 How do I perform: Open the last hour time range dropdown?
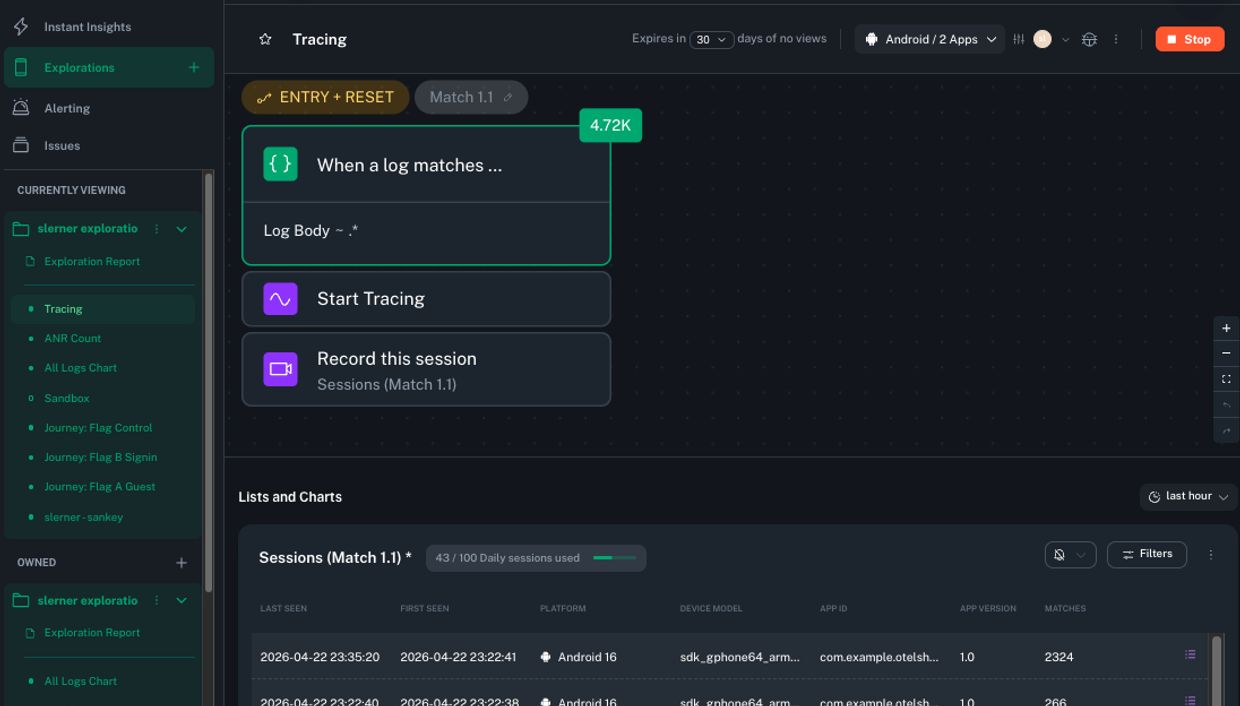coord(1188,496)
